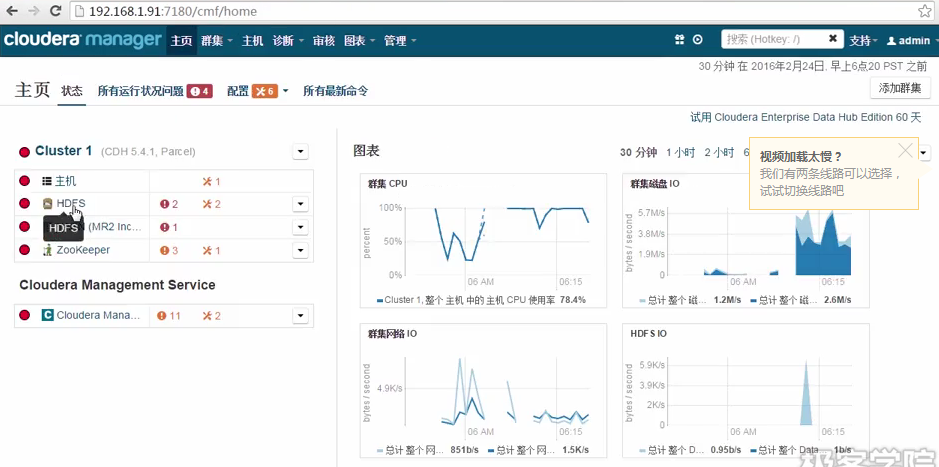
Task: Open the 群集 CPU chart
Action: click(x=483, y=240)
